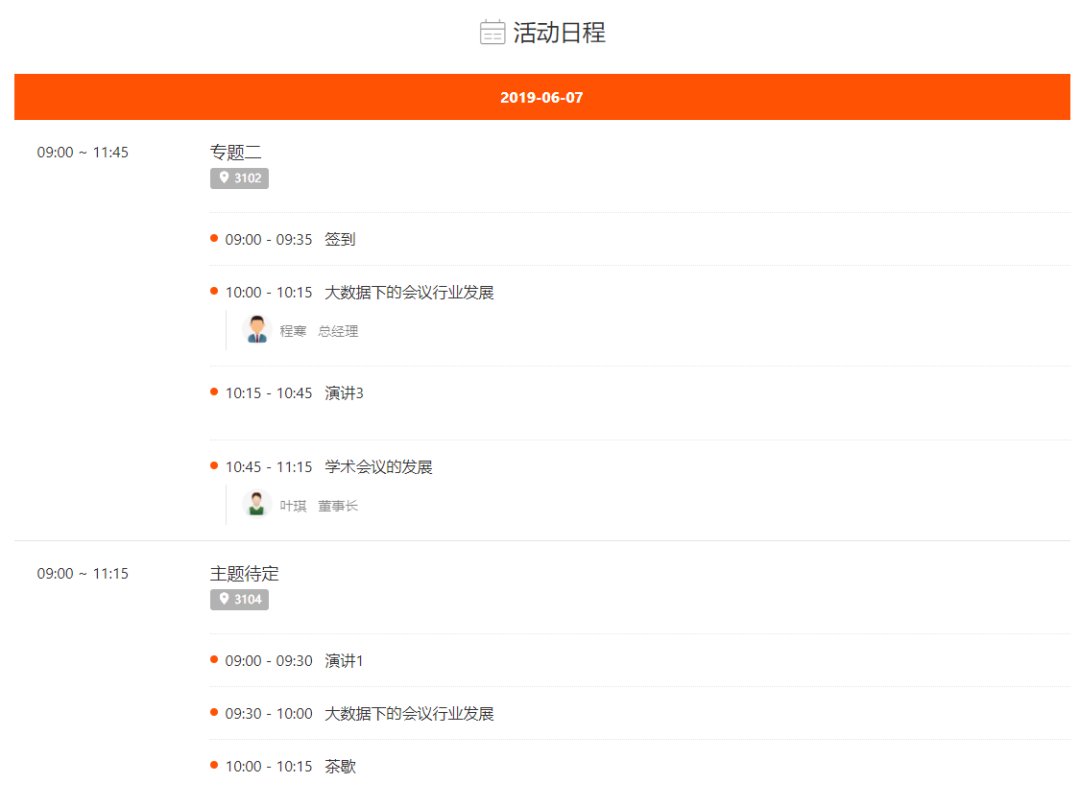Open the 主题待定 session group header
The height and width of the screenshot is (807, 1080).
click(244, 573)
